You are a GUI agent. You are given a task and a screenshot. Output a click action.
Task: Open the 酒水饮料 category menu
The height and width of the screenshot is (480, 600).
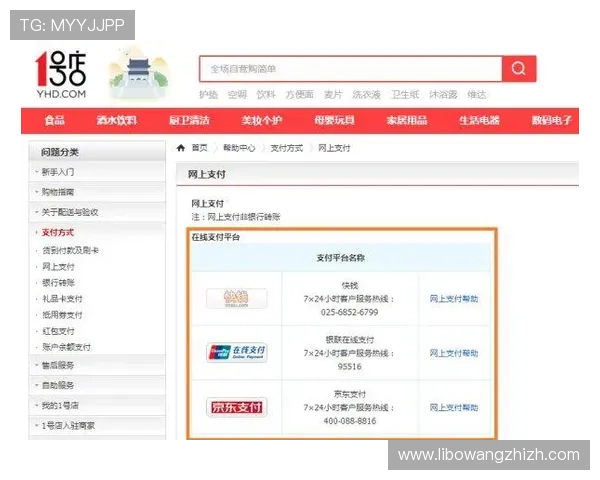click(117, 121)
